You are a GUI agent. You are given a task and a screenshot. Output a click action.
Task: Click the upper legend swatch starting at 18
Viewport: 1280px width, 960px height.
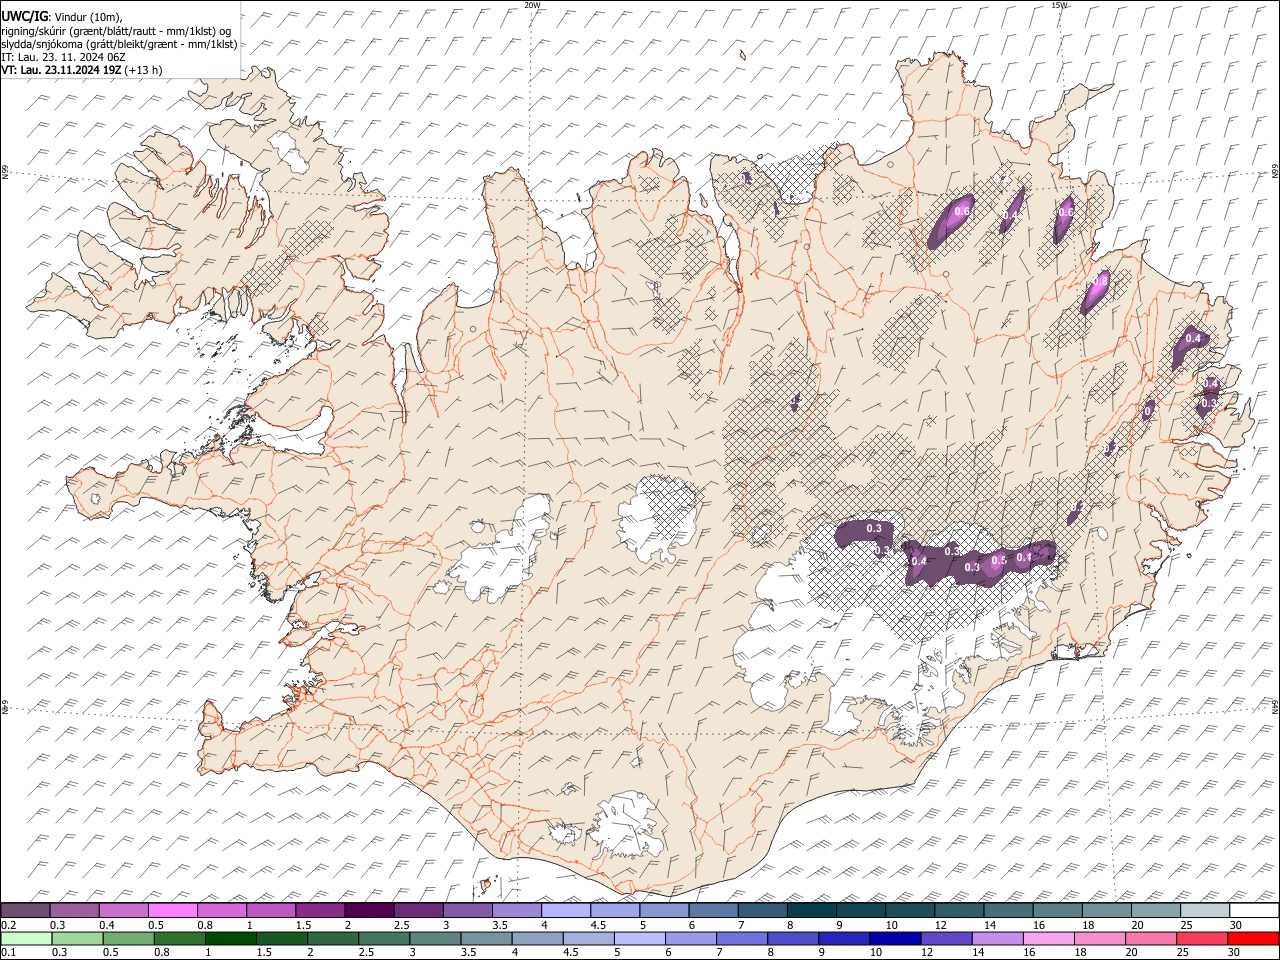[1106, 910]
